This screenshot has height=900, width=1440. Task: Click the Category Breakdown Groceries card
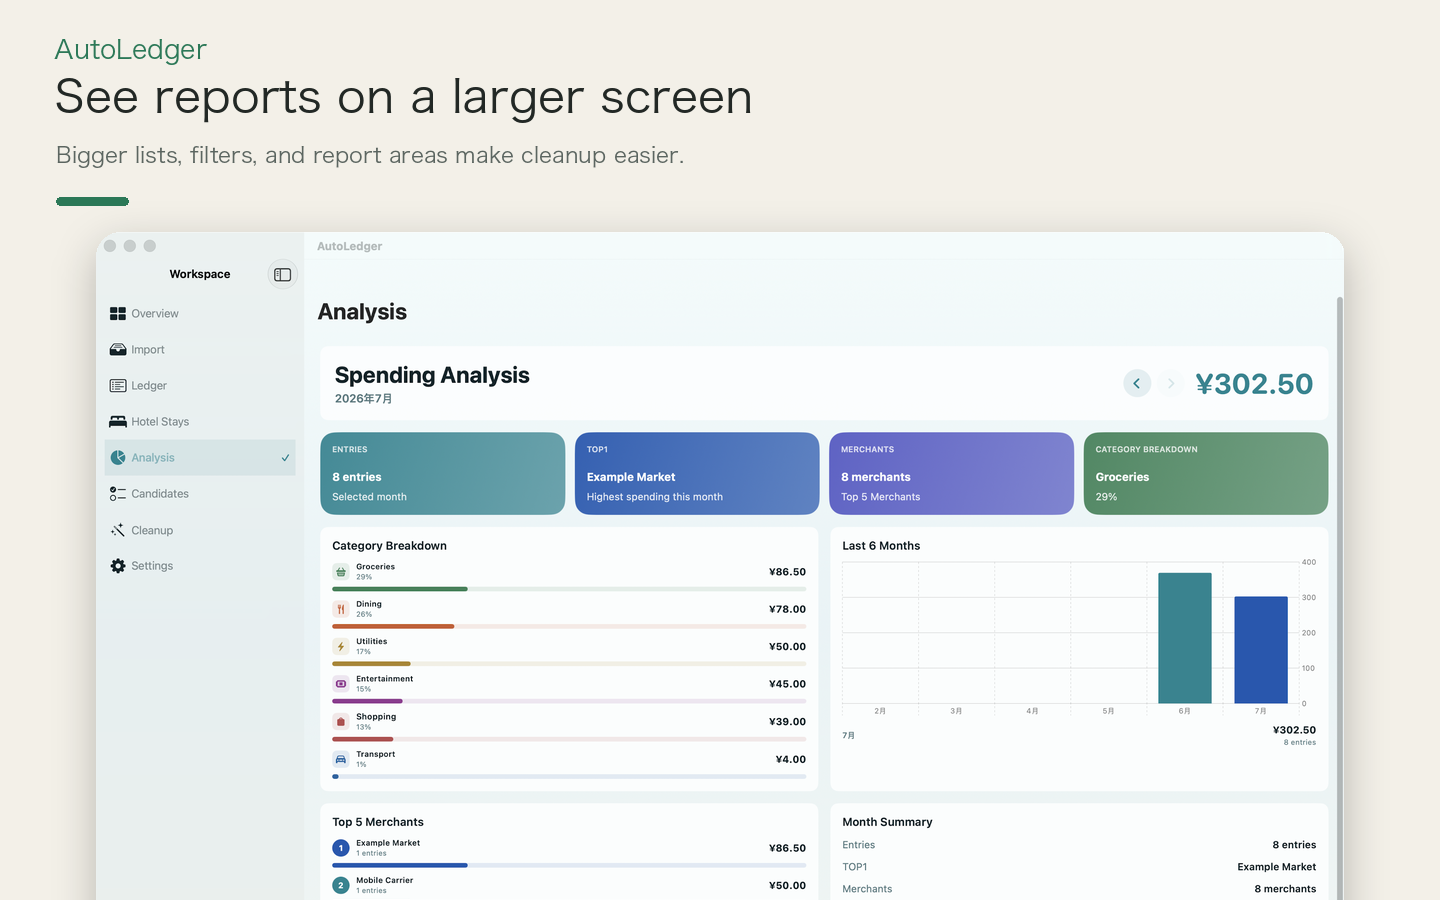[x=1206, y=473]
